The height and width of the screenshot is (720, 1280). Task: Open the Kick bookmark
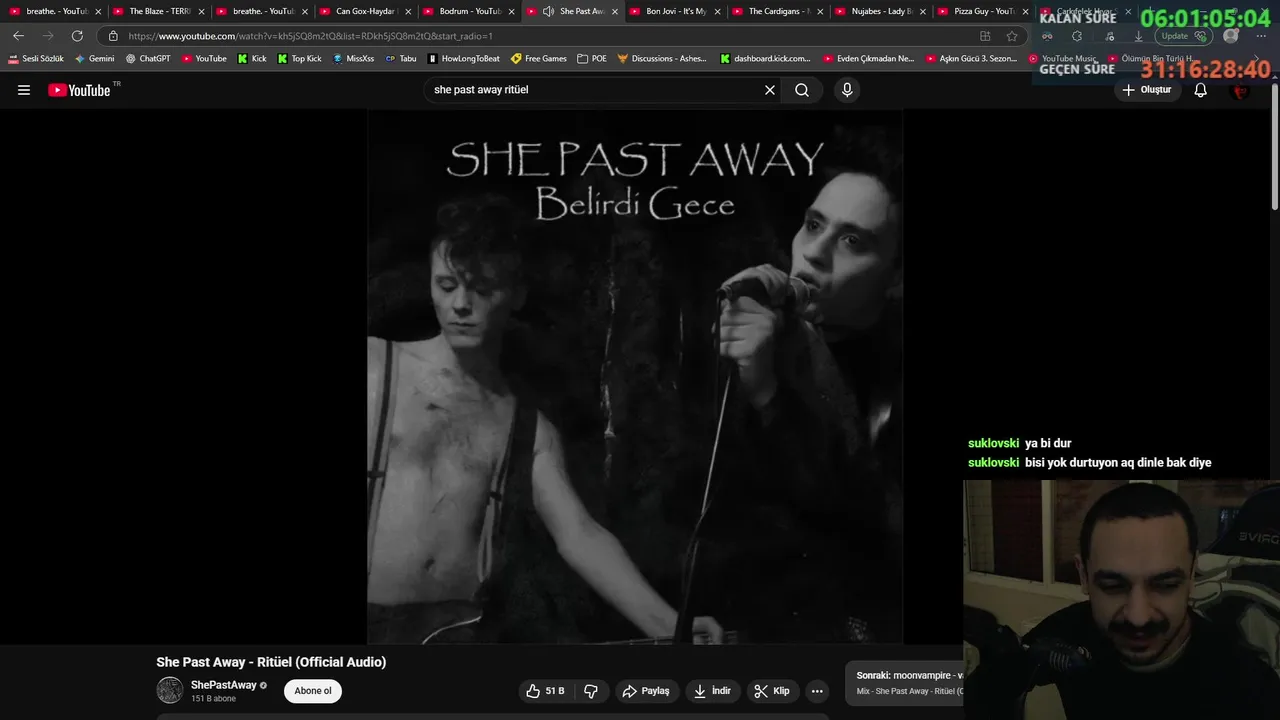[252, 59]
